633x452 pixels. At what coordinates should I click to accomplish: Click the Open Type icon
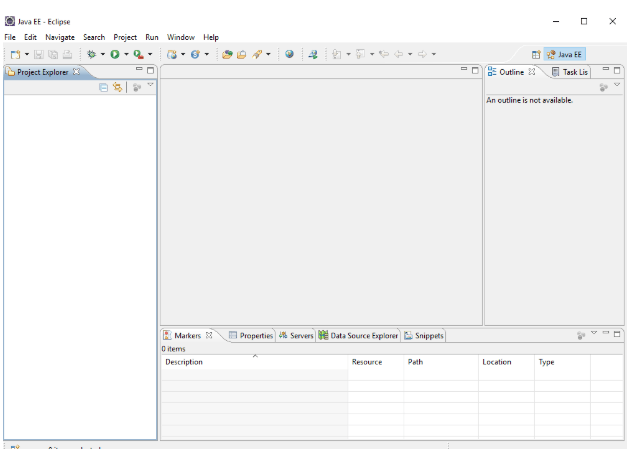point(227,54)
